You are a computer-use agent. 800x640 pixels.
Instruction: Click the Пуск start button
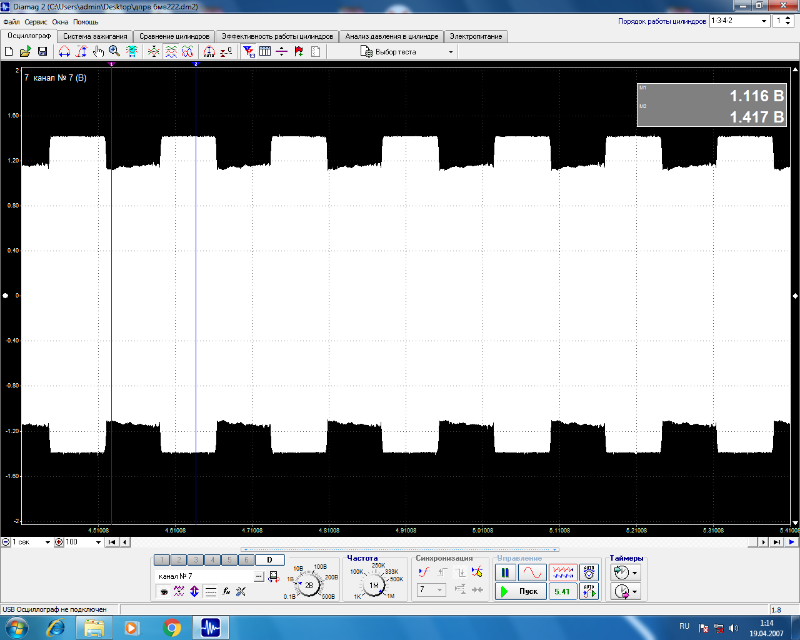coord(520,591)
